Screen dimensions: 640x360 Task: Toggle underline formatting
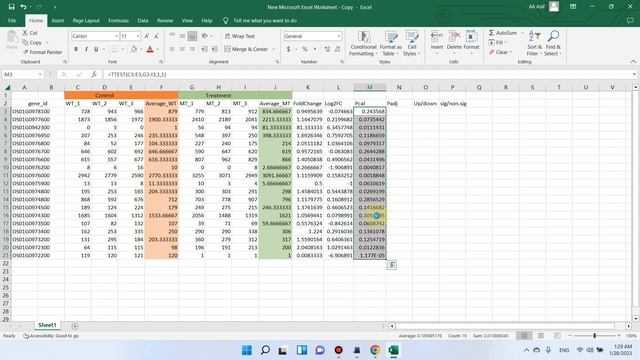click(x=96, y=49)
